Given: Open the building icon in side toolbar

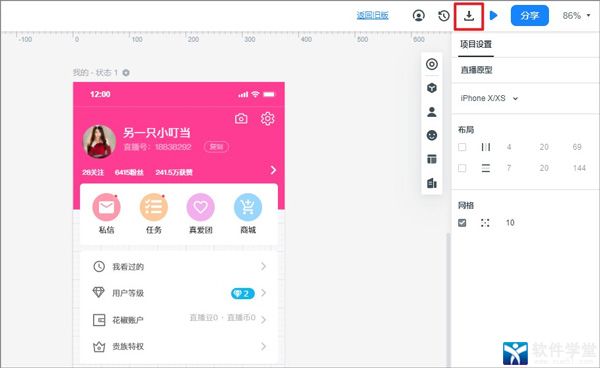Looking at the screenshot, I should coord(432,183).
